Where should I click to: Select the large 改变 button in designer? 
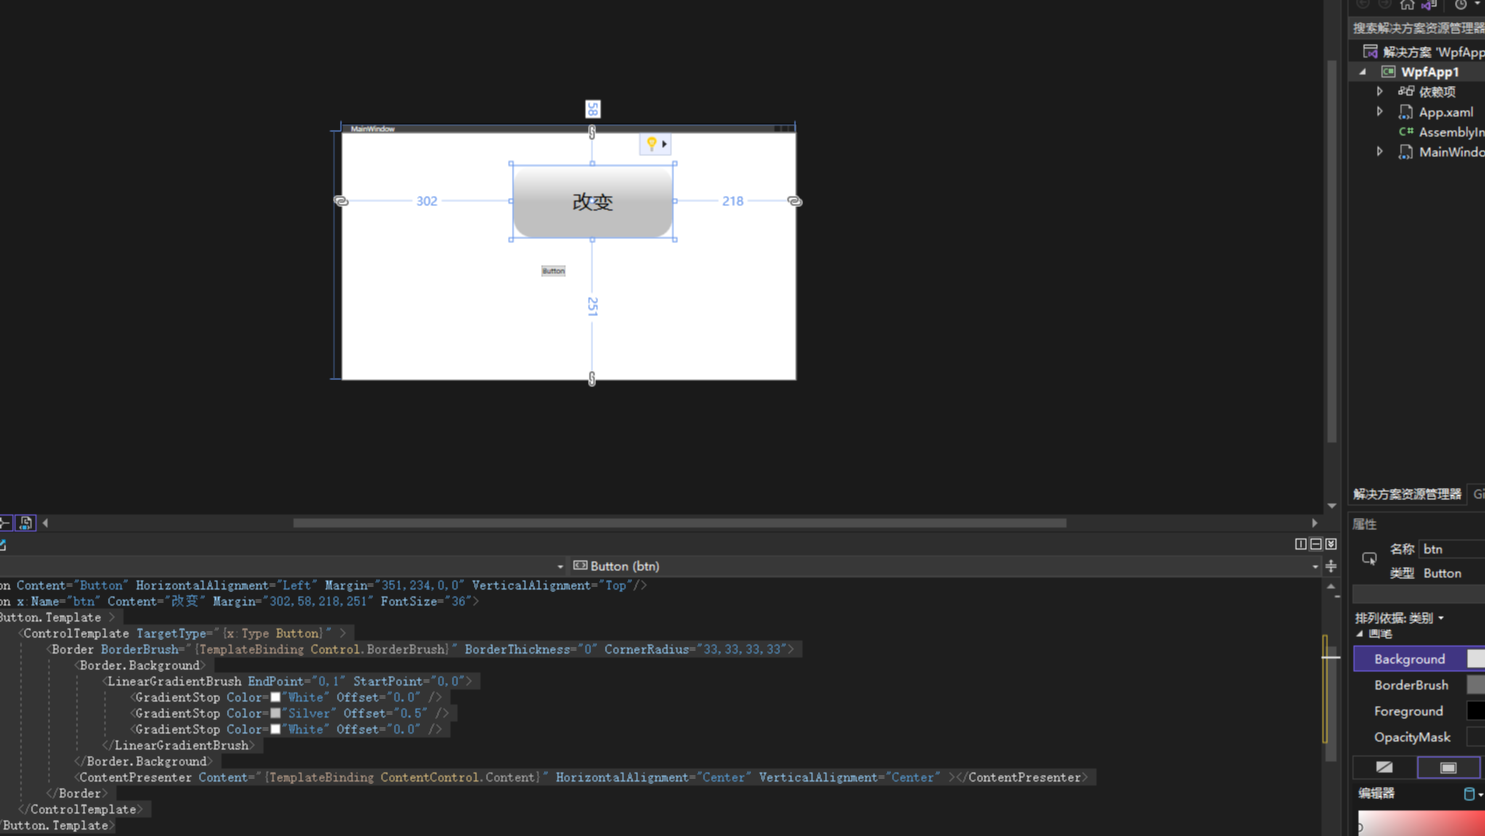click(592, 202)
